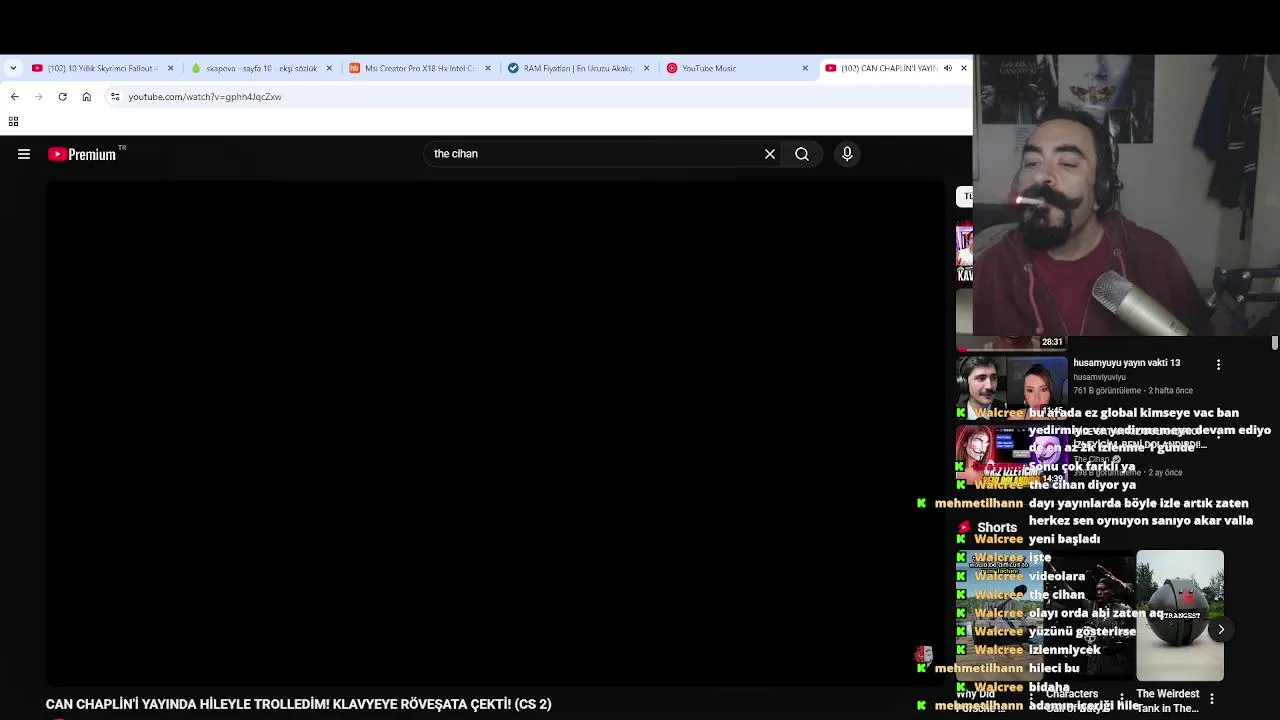Switch to skapova ekşi sözlük tab
Viewport: 1280px width, 720px height.
point(262,68)
